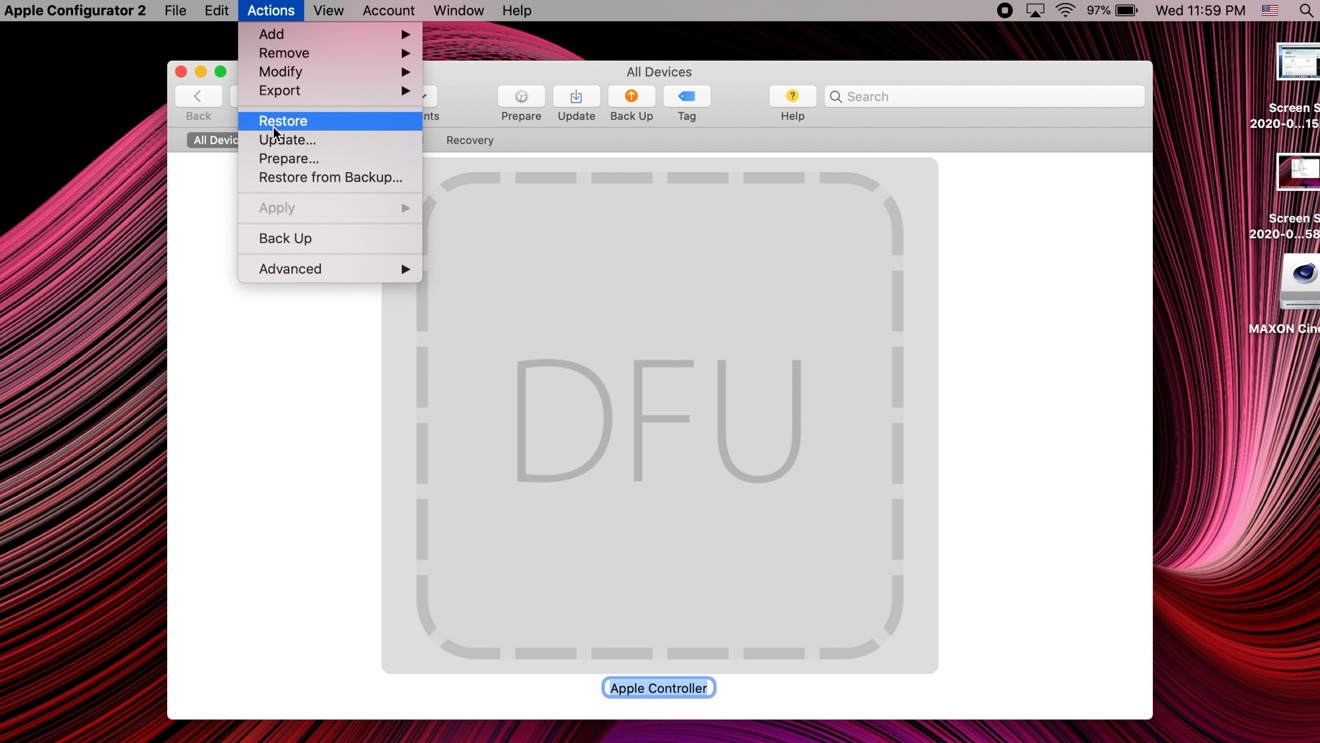Open the File menu
This screenshot has height=743, width=1320.
(x=175, y=10)
